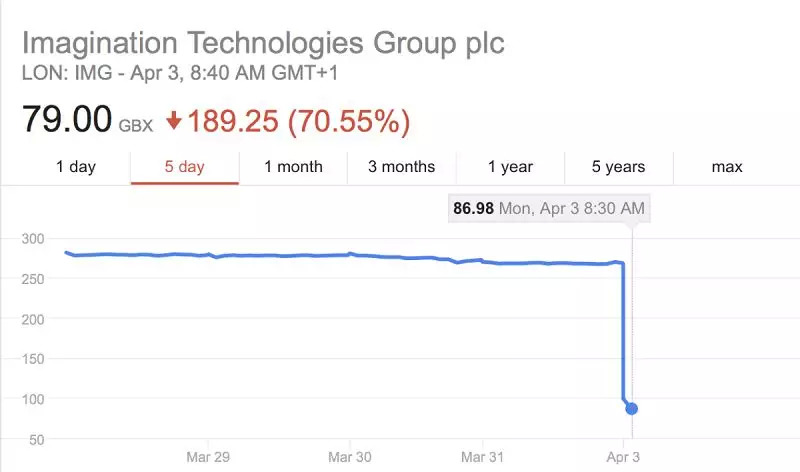Click the 79.00 current price

66,120
